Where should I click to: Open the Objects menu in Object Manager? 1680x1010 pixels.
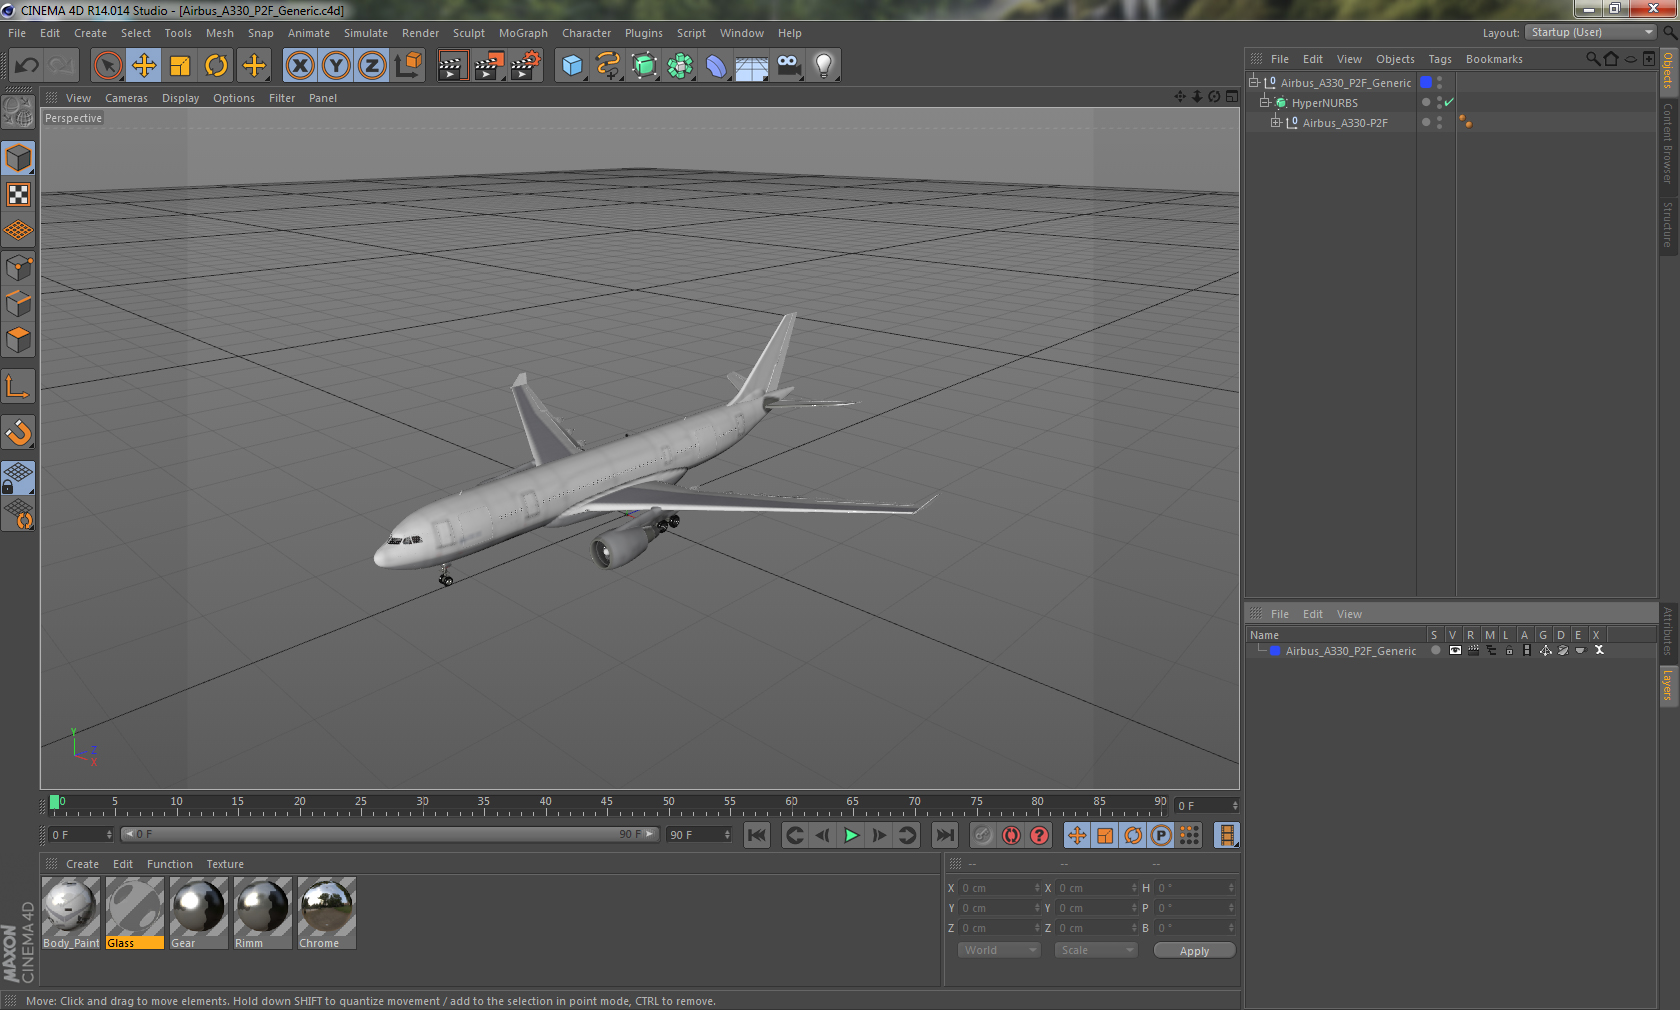(1395, 59)
